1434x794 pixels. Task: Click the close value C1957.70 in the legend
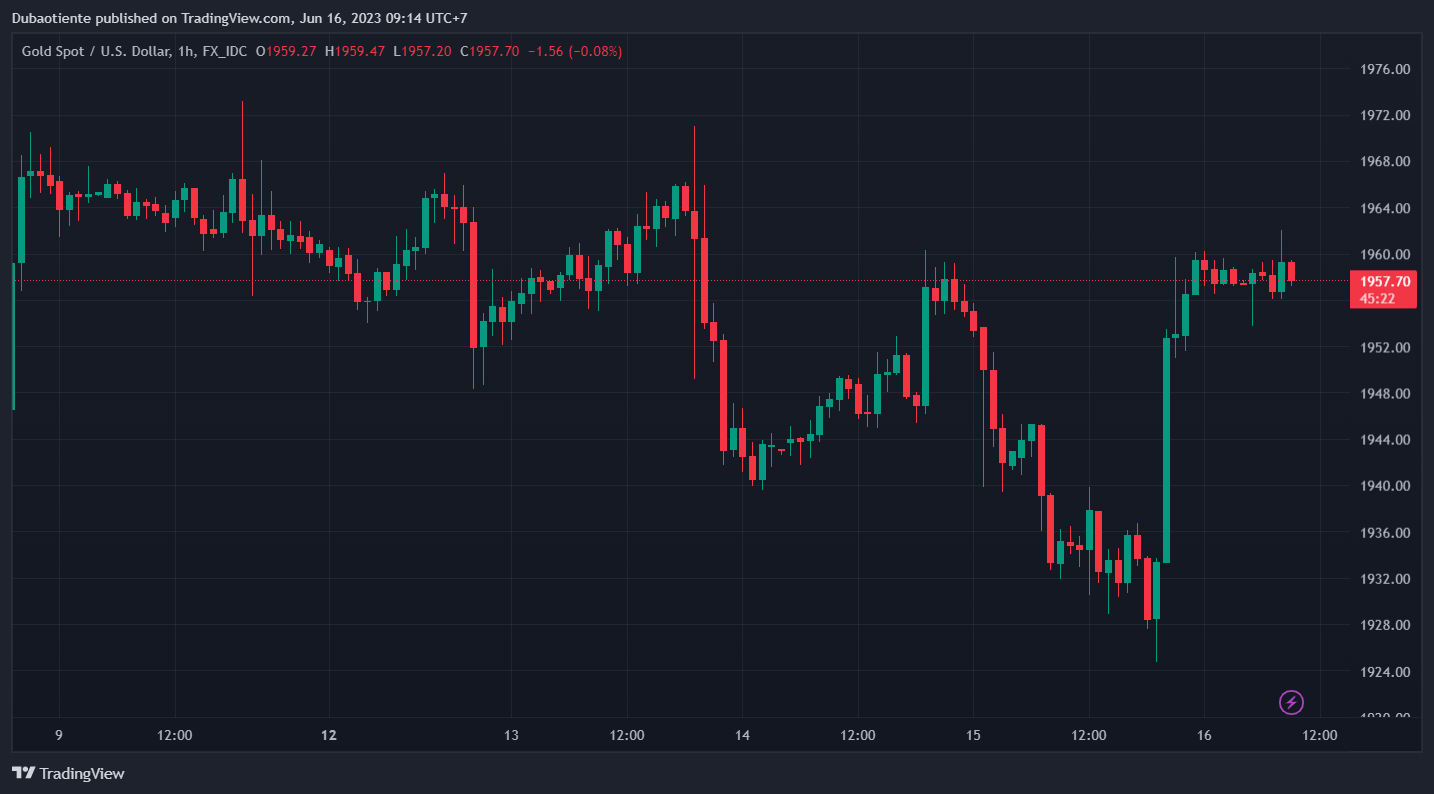tap(489, 51)
